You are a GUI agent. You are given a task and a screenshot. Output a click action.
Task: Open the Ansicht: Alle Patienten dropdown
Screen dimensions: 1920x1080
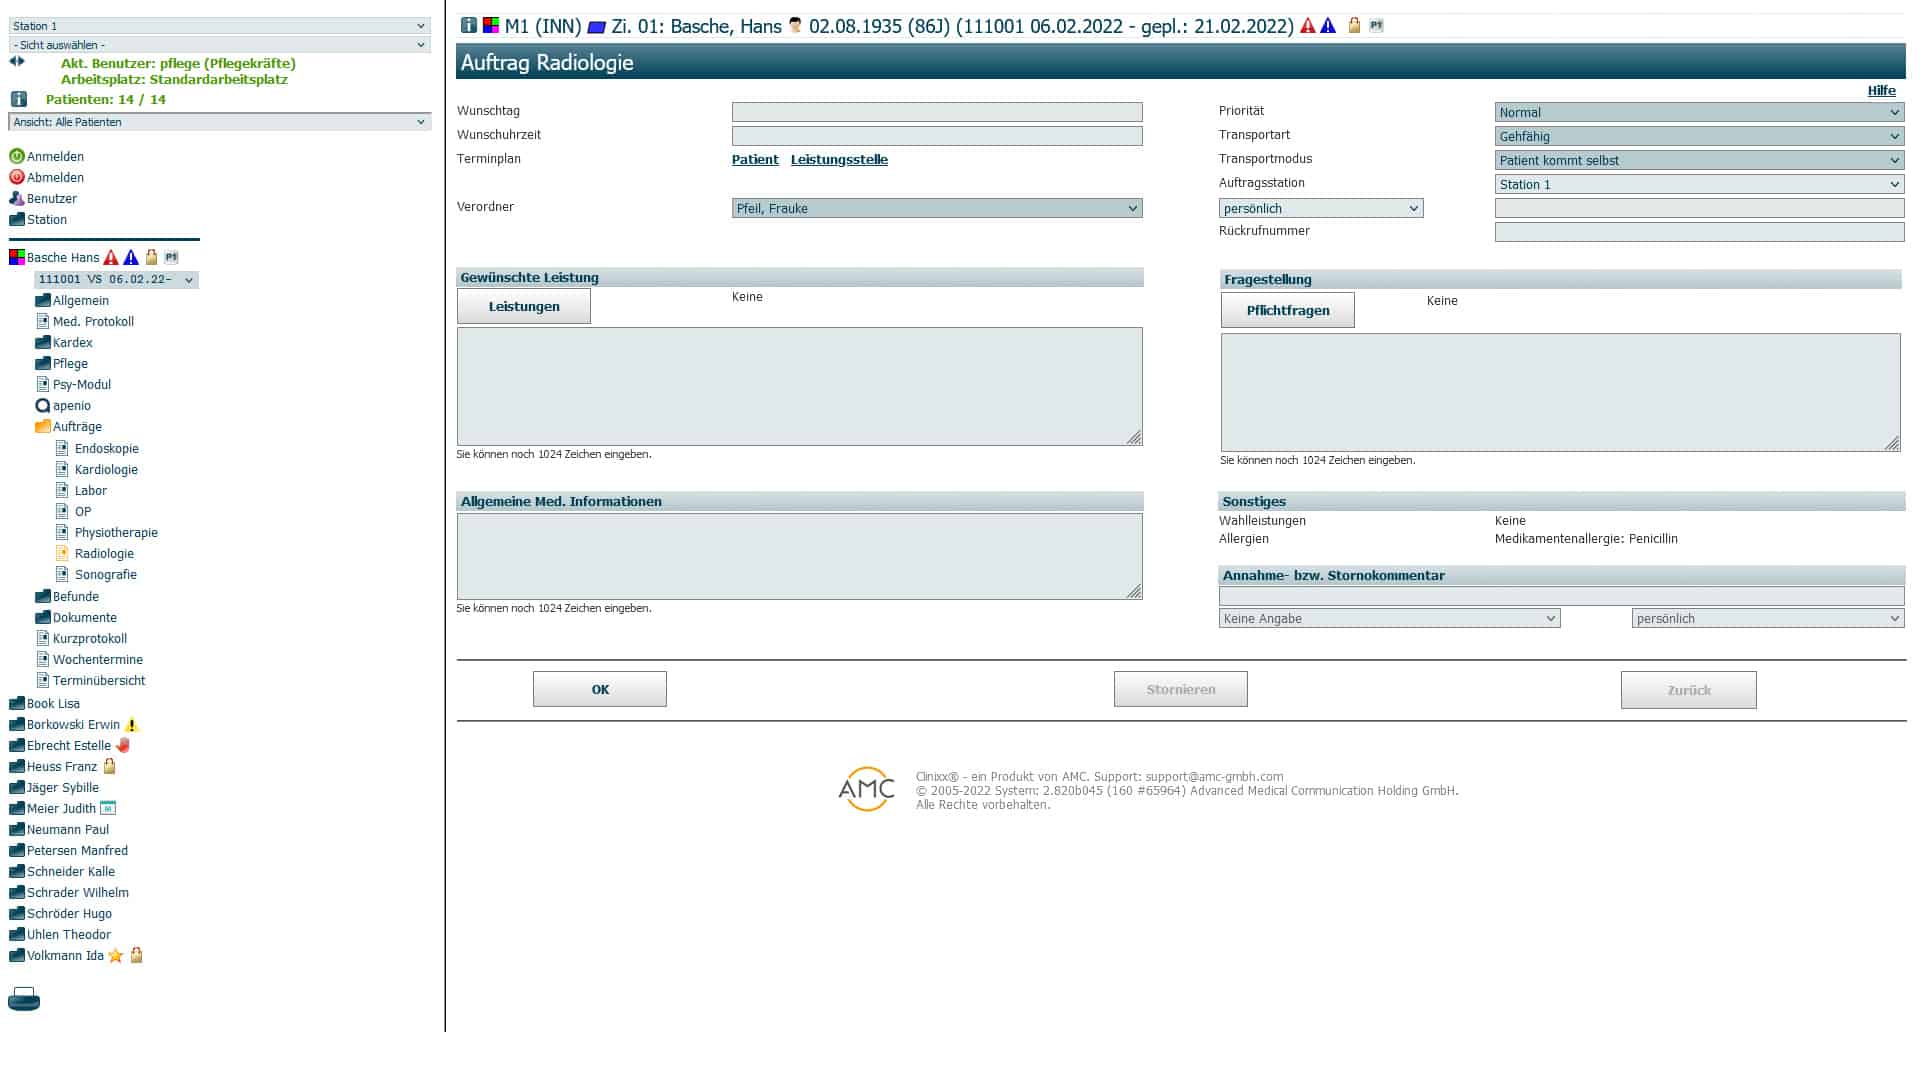click(x=219, y=122)
